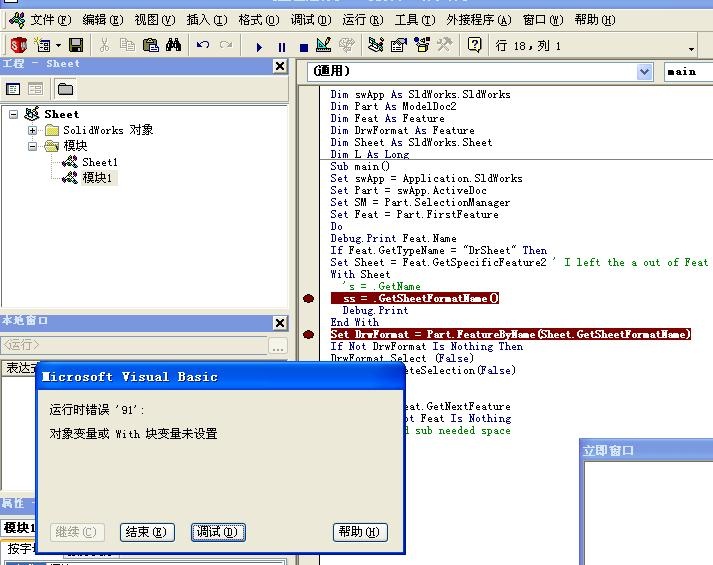The width and height of the screenshot is (713, 565).
Task: Open the 窗口(W) menu
Action: 543,20
